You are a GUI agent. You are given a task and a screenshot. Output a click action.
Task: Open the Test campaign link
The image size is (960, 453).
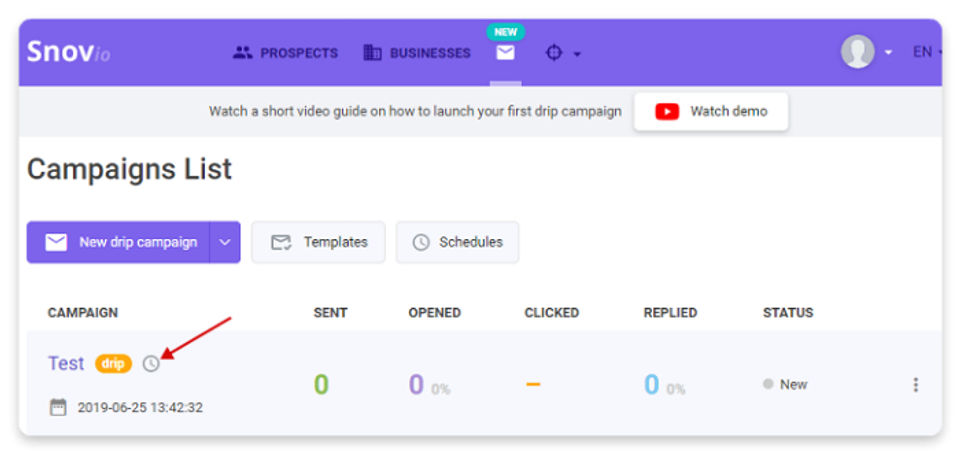coord(66,364)
